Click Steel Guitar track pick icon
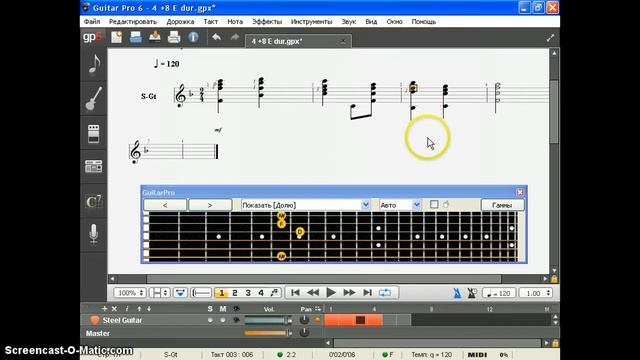The image size is (640, 360). point(95,320)
